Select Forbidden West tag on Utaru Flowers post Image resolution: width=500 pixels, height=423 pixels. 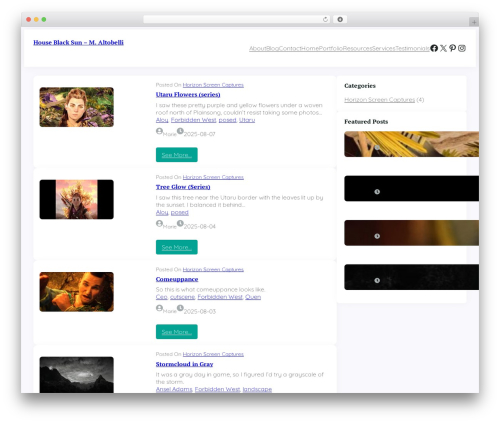(193, 120)
